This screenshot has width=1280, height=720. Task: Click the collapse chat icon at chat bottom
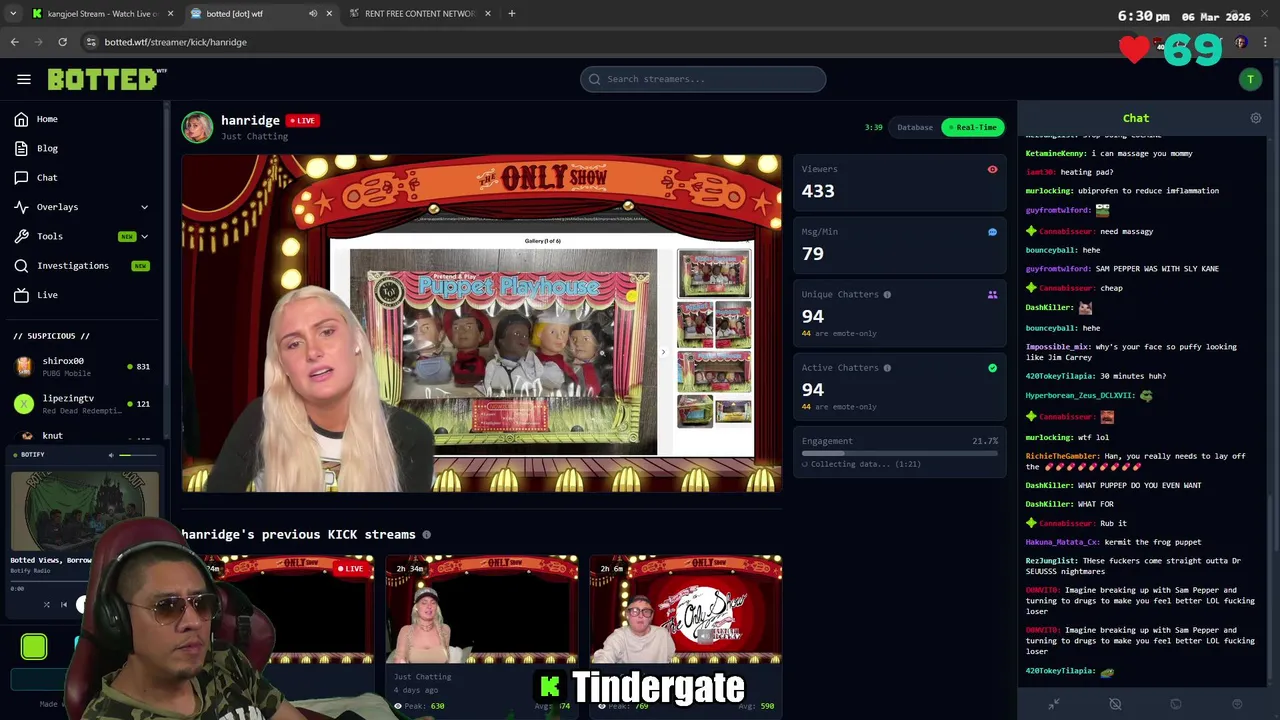[1054, 704]
